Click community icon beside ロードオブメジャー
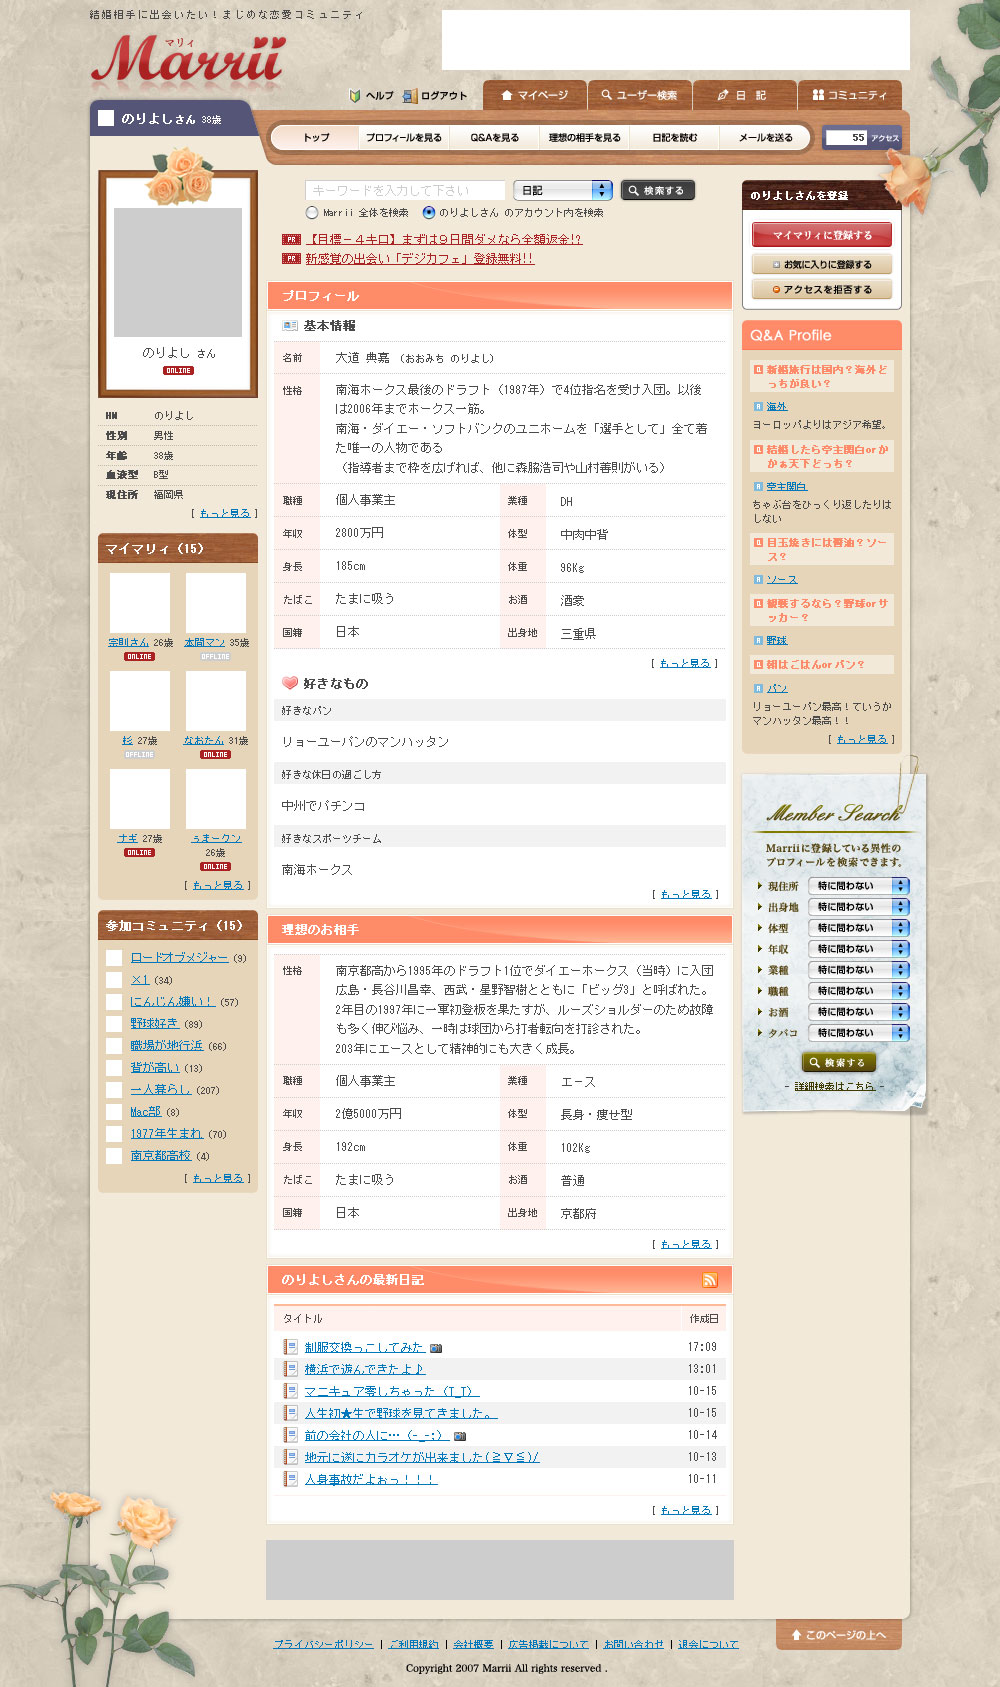Image resolution: width=1000 pixels, height=1687 pixels. pos(114,958)
